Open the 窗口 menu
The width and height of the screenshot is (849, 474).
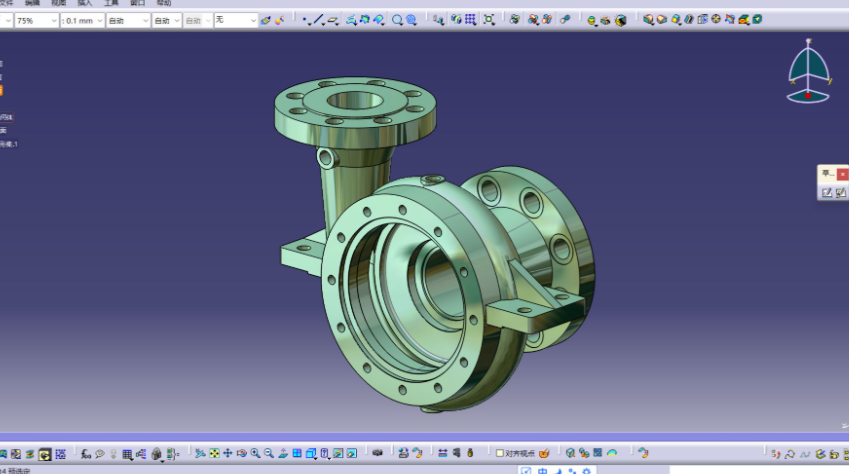tap(138, 3)
